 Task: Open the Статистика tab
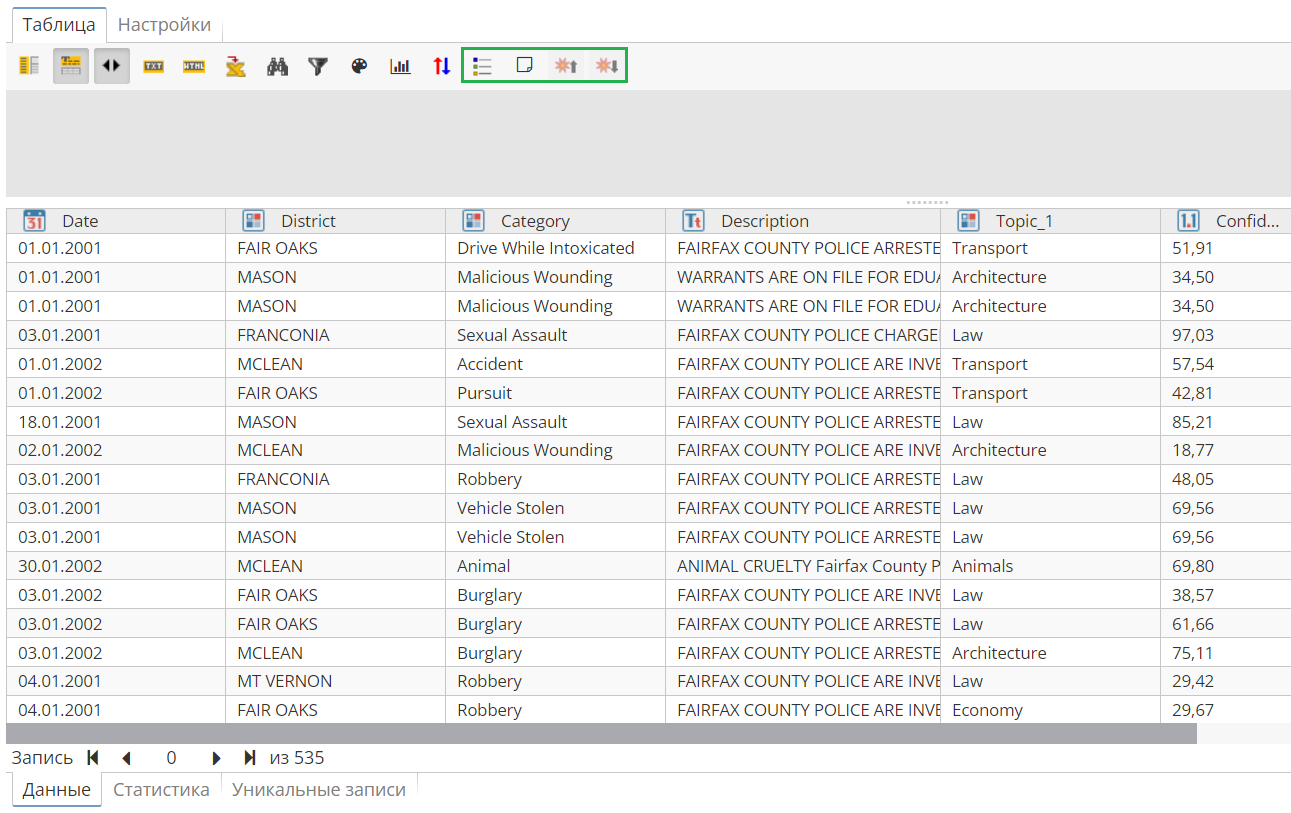[x=161, y=789]
